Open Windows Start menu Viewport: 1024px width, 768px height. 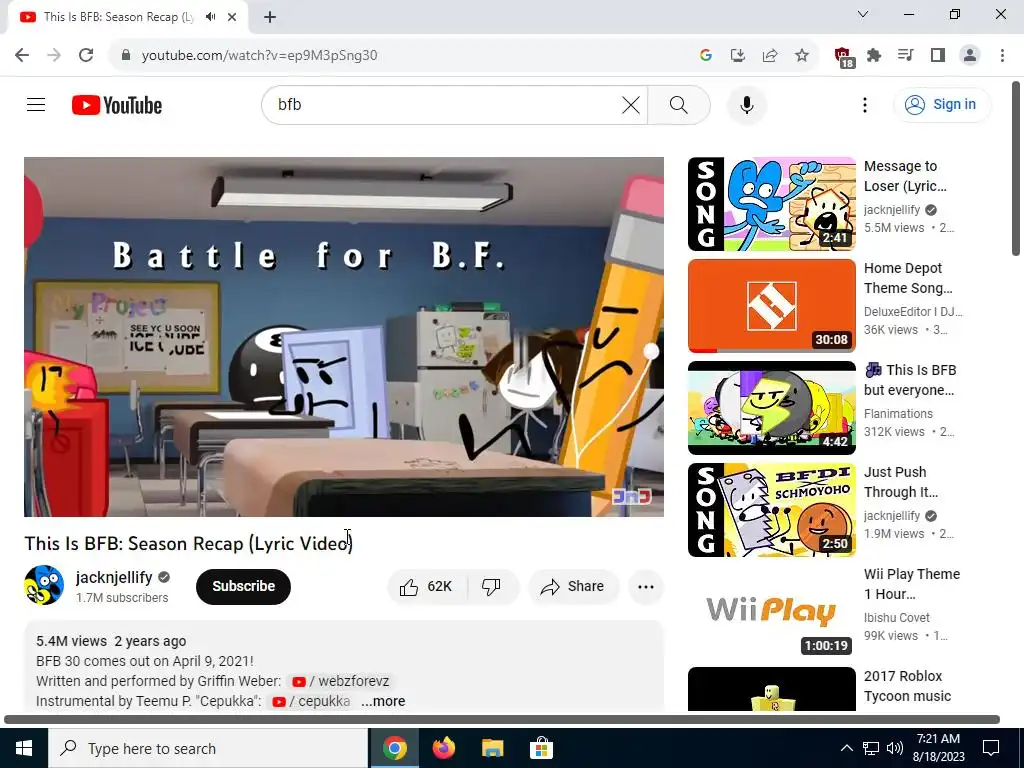24,748
